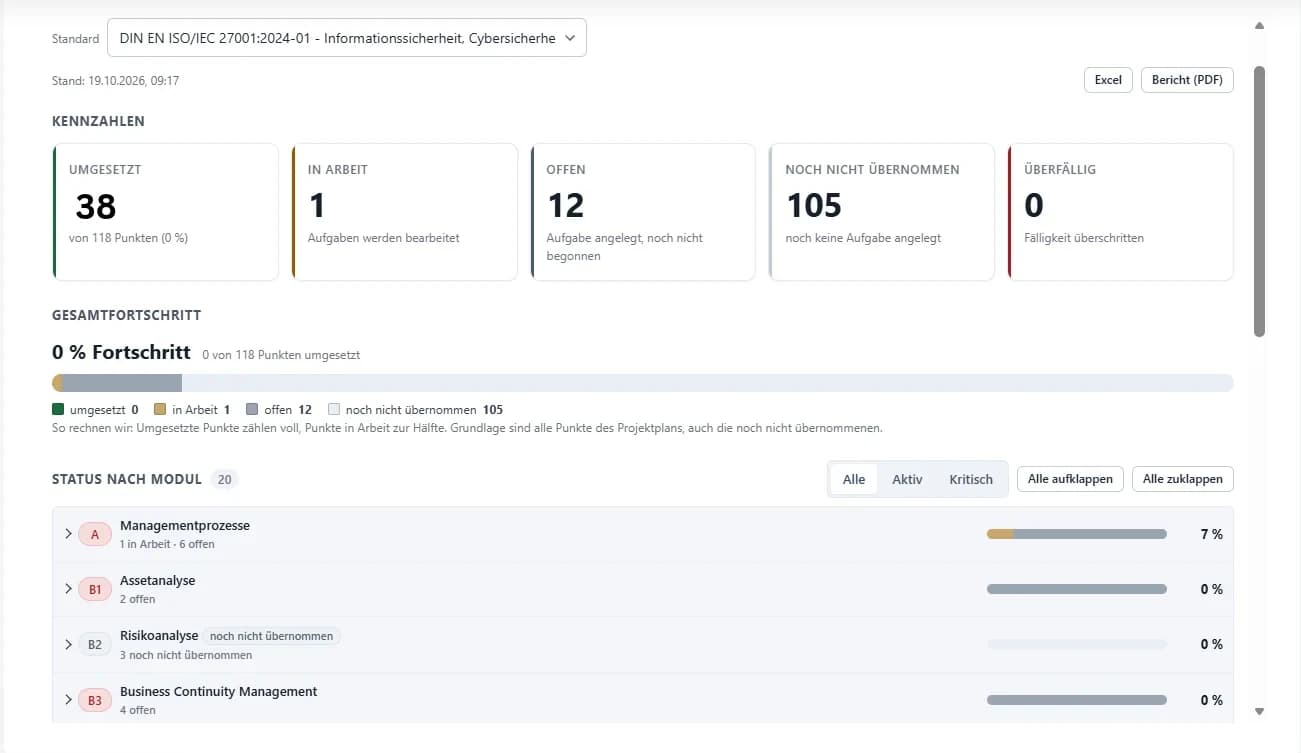
Task: Click the 7 % value for Managementprozesse
Action: click(1211, 534)
